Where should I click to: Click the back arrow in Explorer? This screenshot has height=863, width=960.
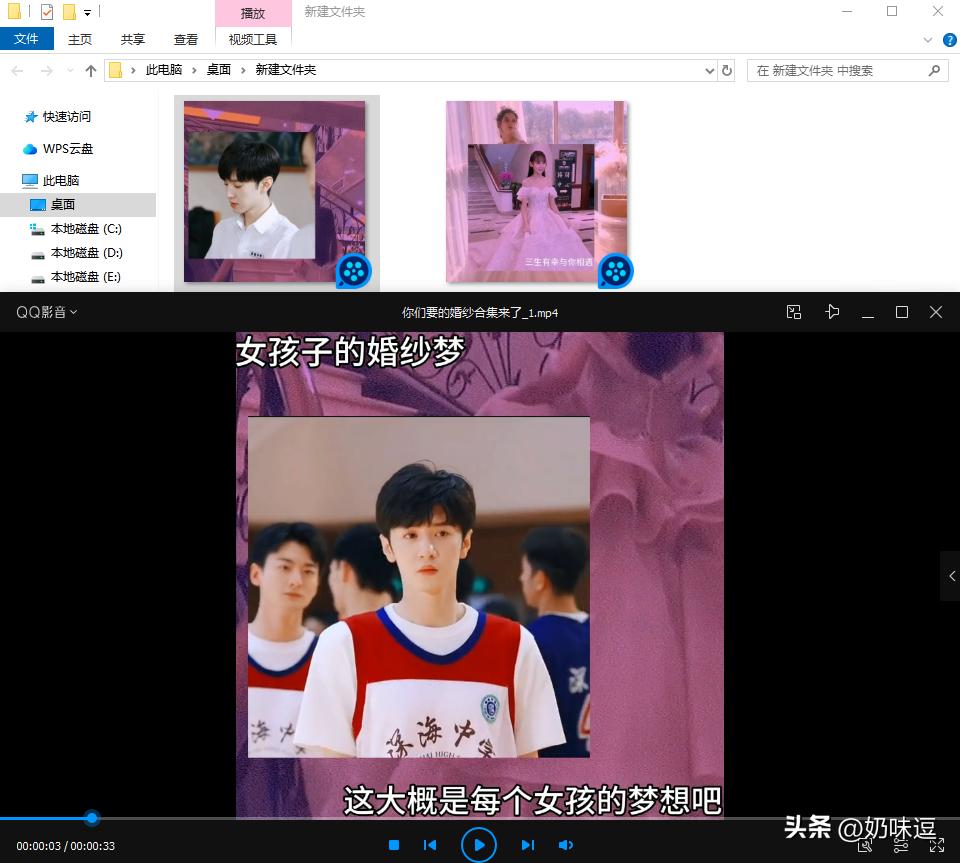coord(17,70)
